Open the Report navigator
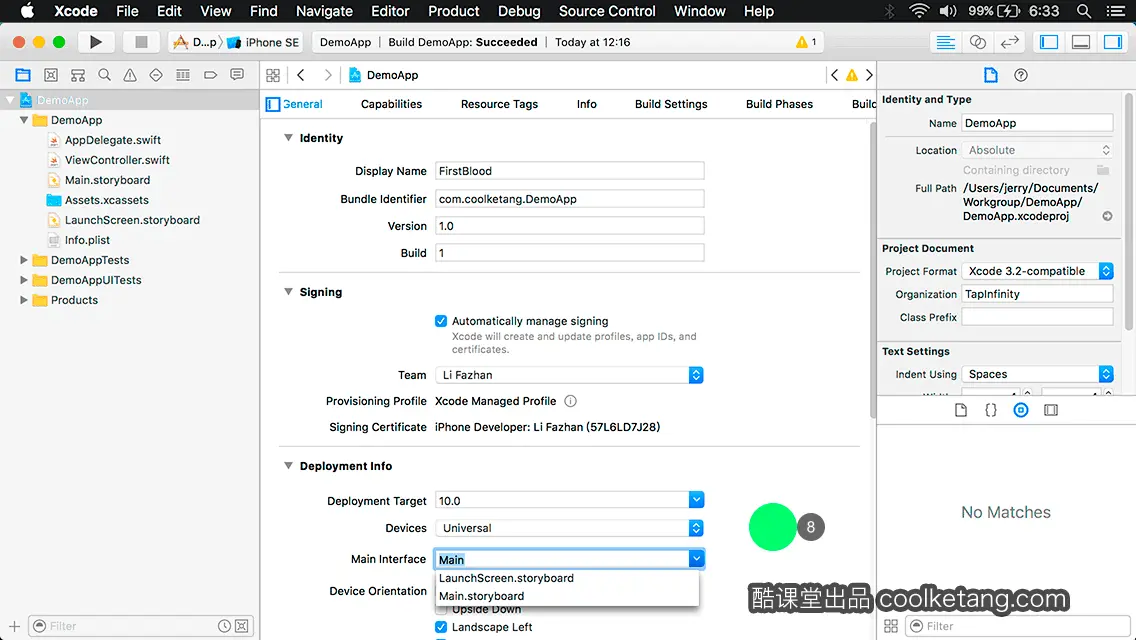The image size is (1136, 640). tap(237, 75)
